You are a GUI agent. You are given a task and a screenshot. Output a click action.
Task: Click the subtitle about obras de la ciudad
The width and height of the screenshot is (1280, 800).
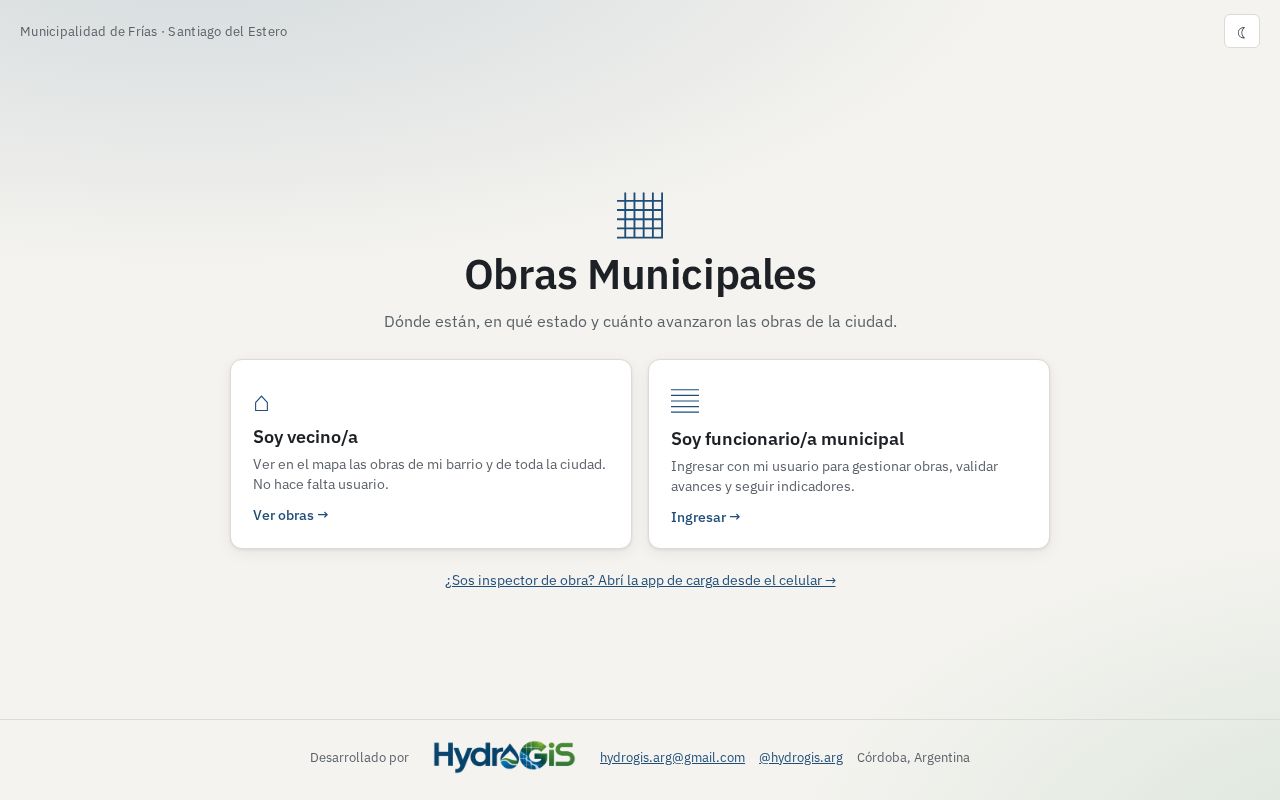pyautogui.click(x=640, y=321)
